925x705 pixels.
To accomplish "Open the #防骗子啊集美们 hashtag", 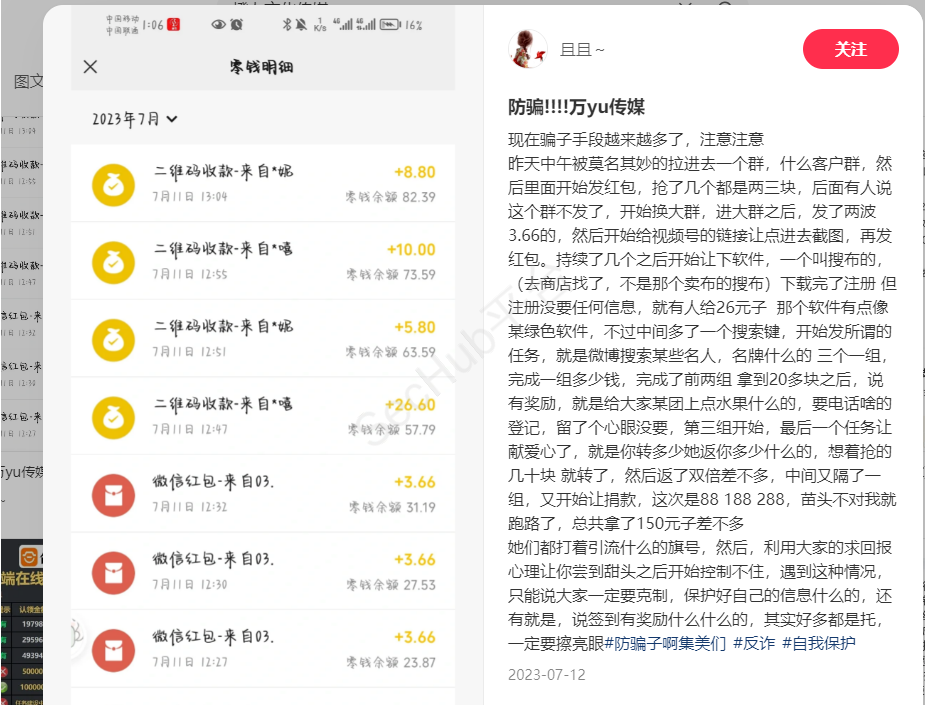I will pos(665,643).
